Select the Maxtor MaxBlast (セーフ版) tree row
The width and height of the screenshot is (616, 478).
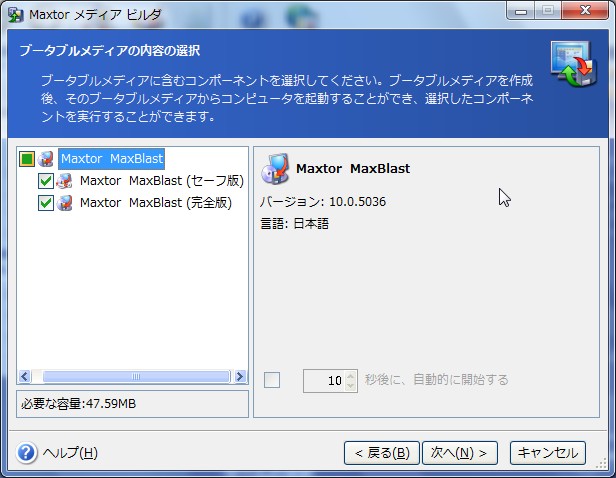[x=162, y=181]
